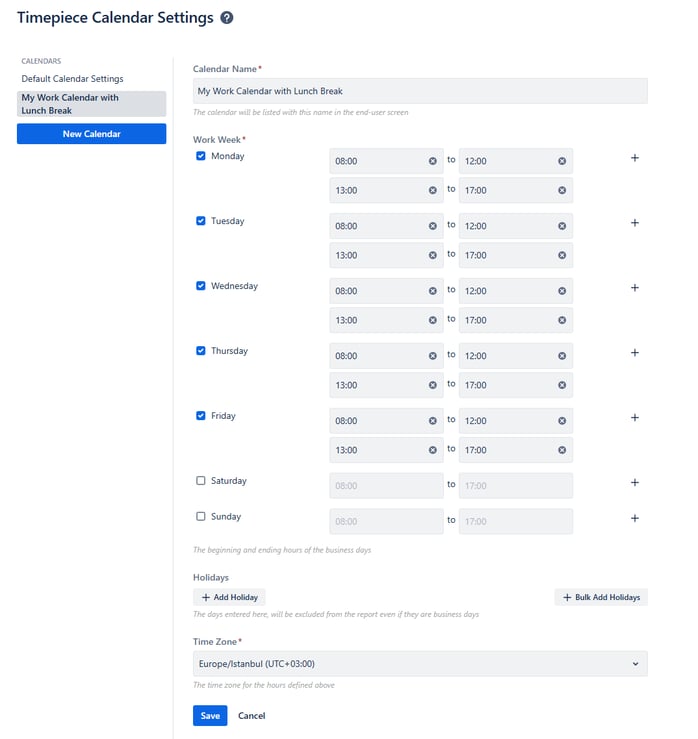Click the Calendar Name input field

420,91
